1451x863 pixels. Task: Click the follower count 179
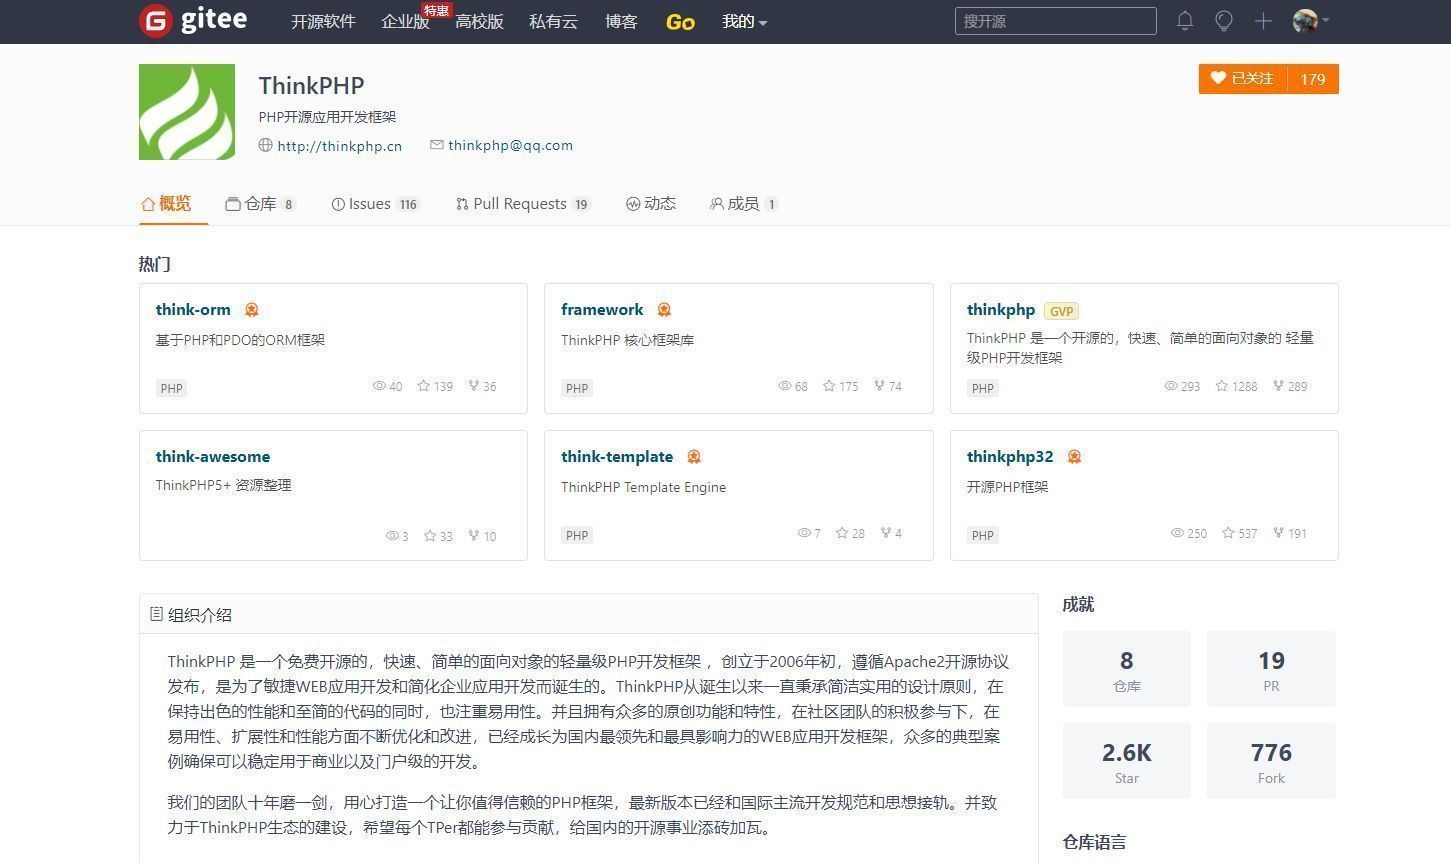1313,79
